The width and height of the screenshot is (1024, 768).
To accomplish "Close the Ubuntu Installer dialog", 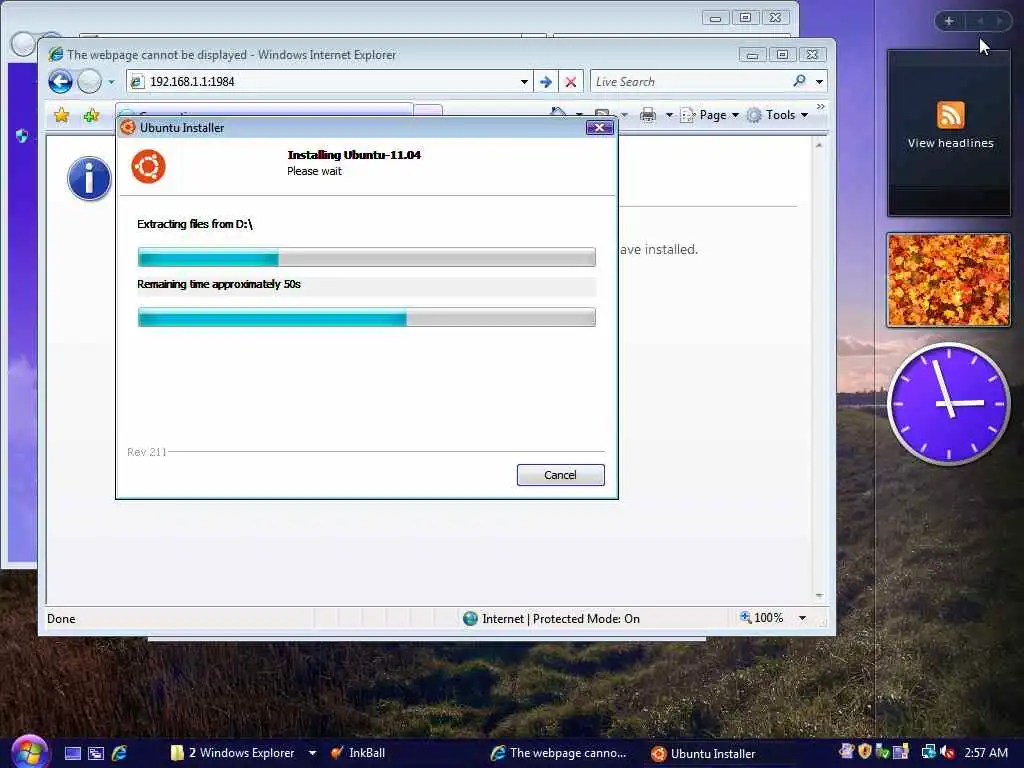I will pyautogui.click(x=600, y=127).
